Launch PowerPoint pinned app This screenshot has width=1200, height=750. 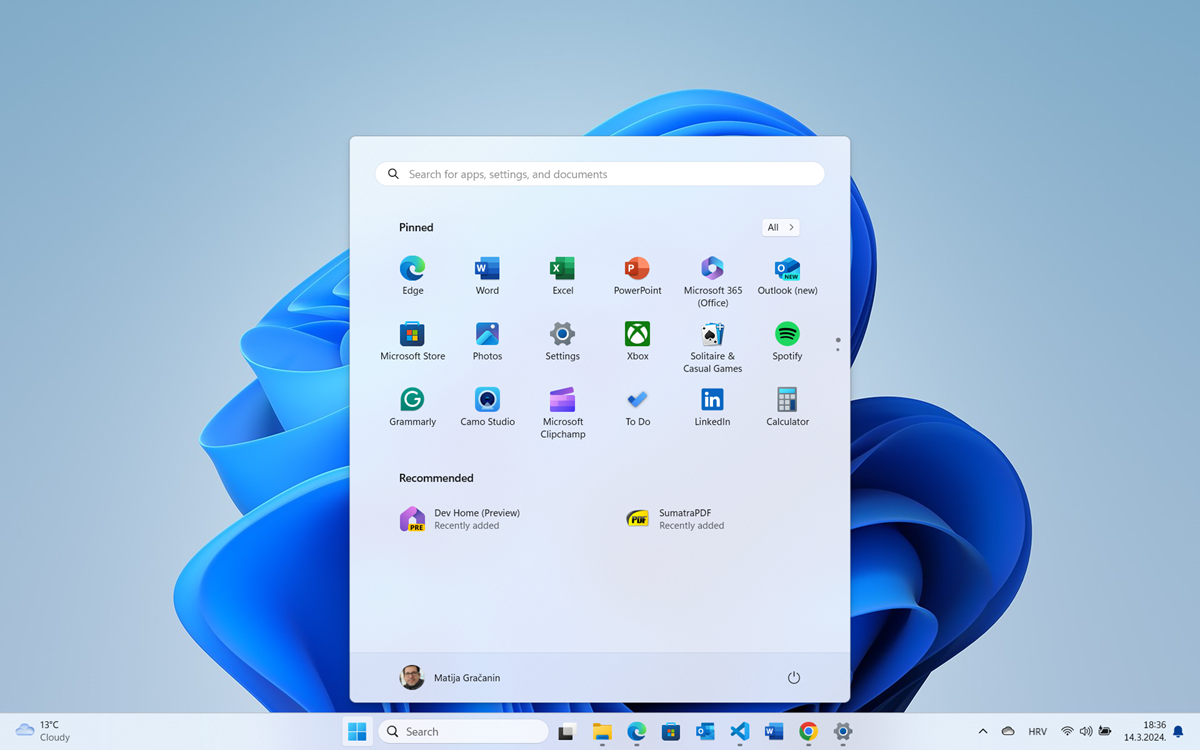(x=637, y=275)
